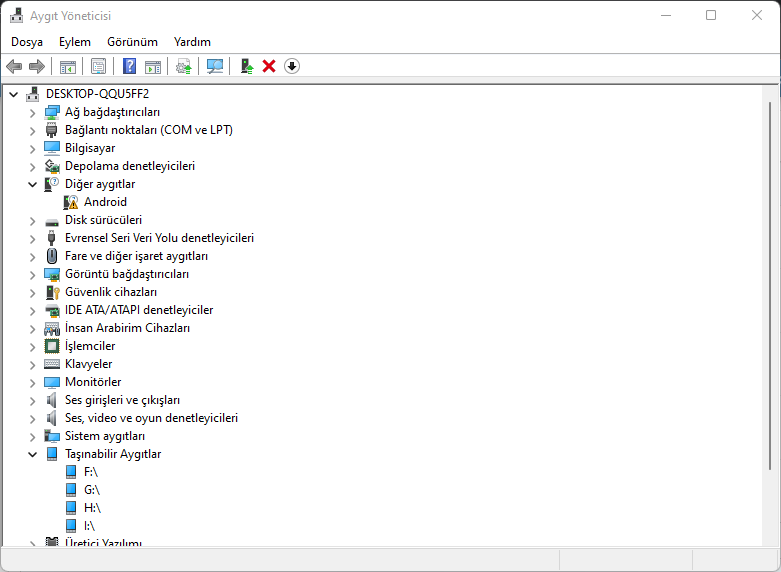Scan for hardware changes monitor icon
Screen dimensions: 781x572
(215, 66)
